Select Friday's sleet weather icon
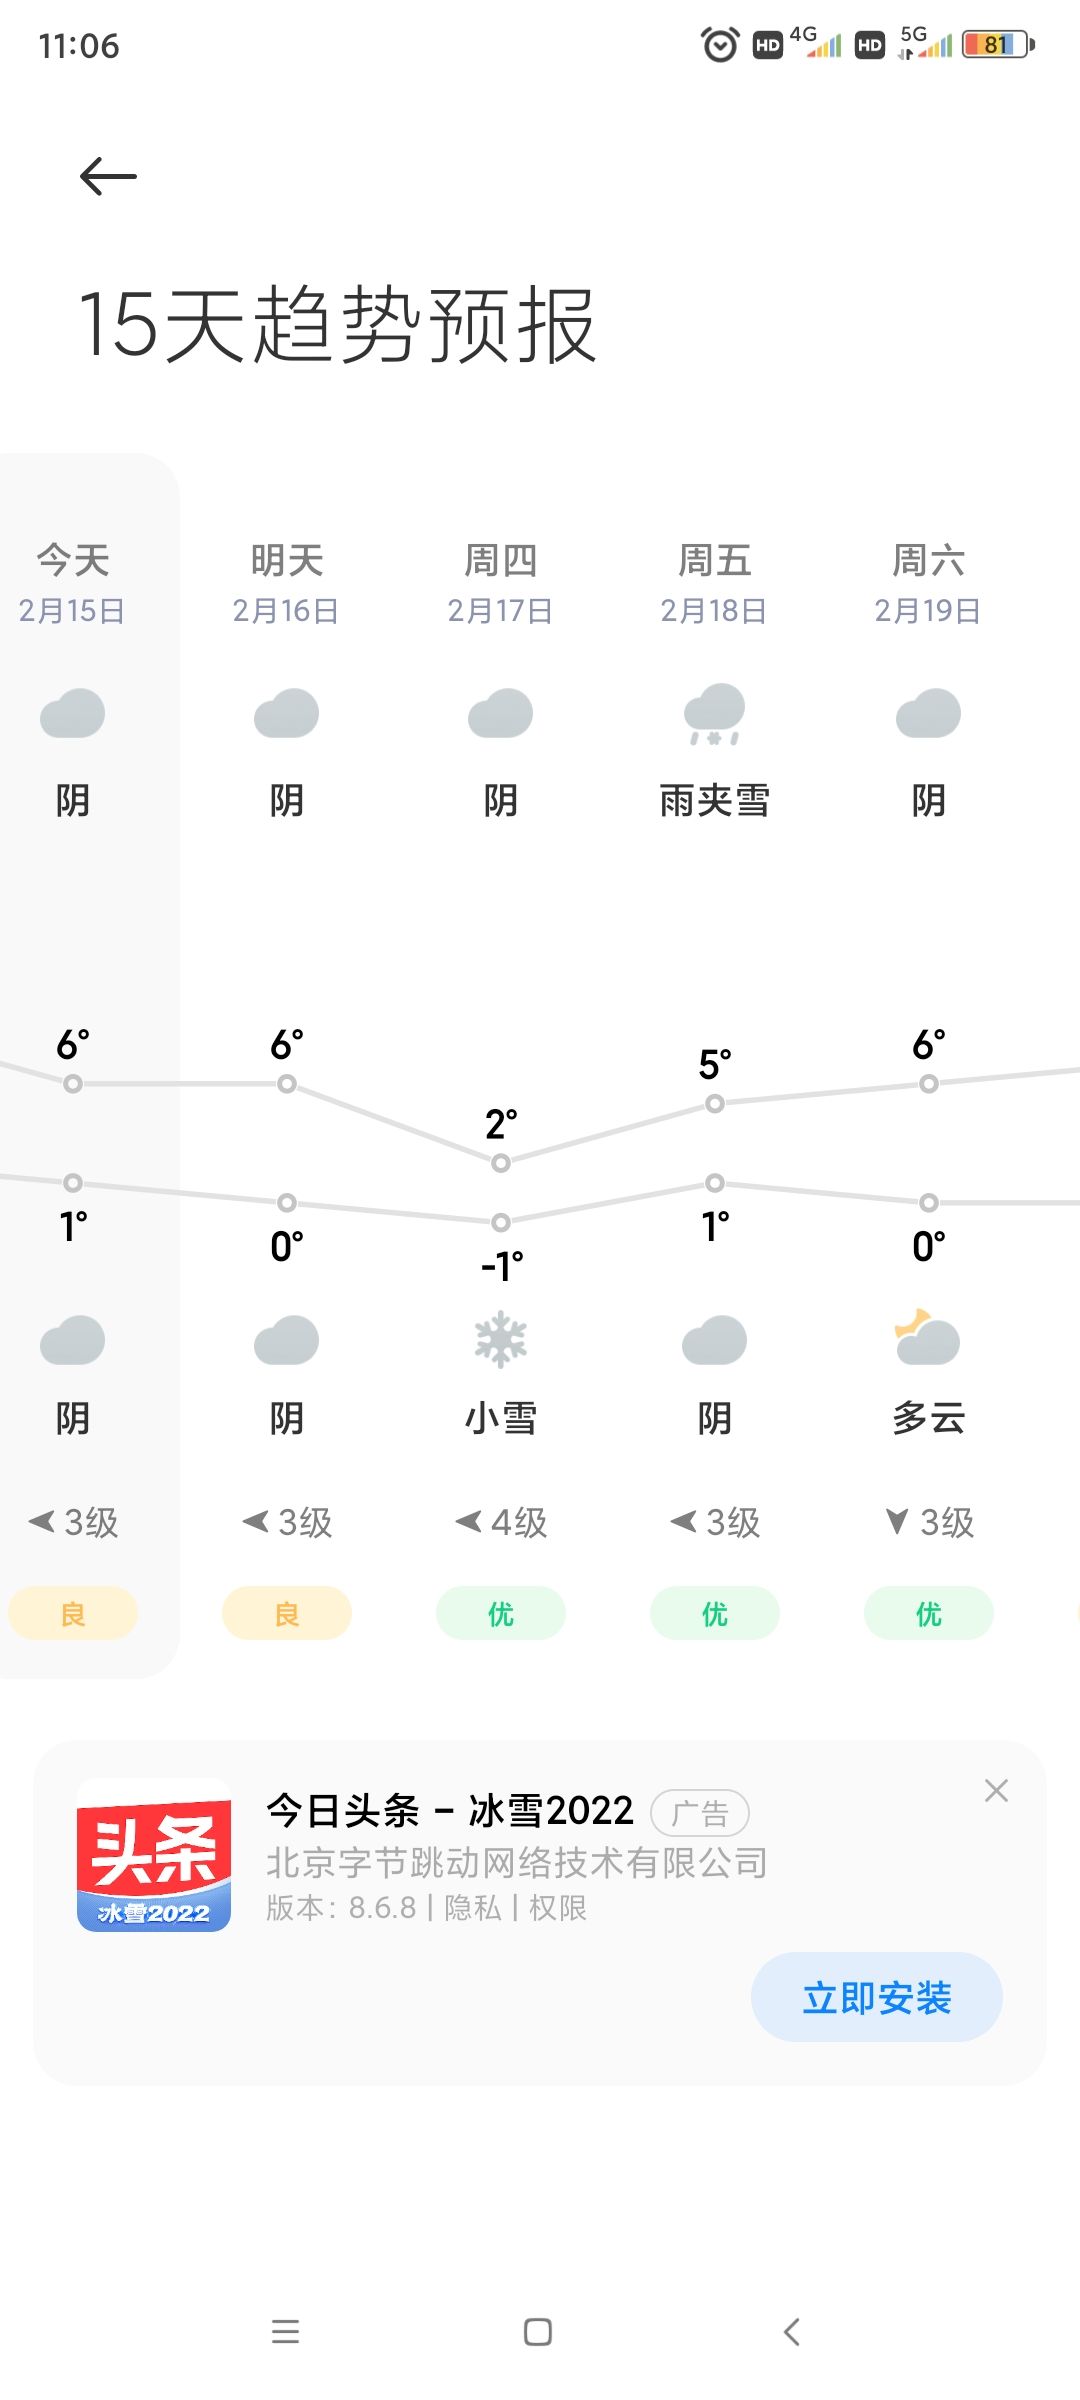1080x2400 pixels. [714, 714]
